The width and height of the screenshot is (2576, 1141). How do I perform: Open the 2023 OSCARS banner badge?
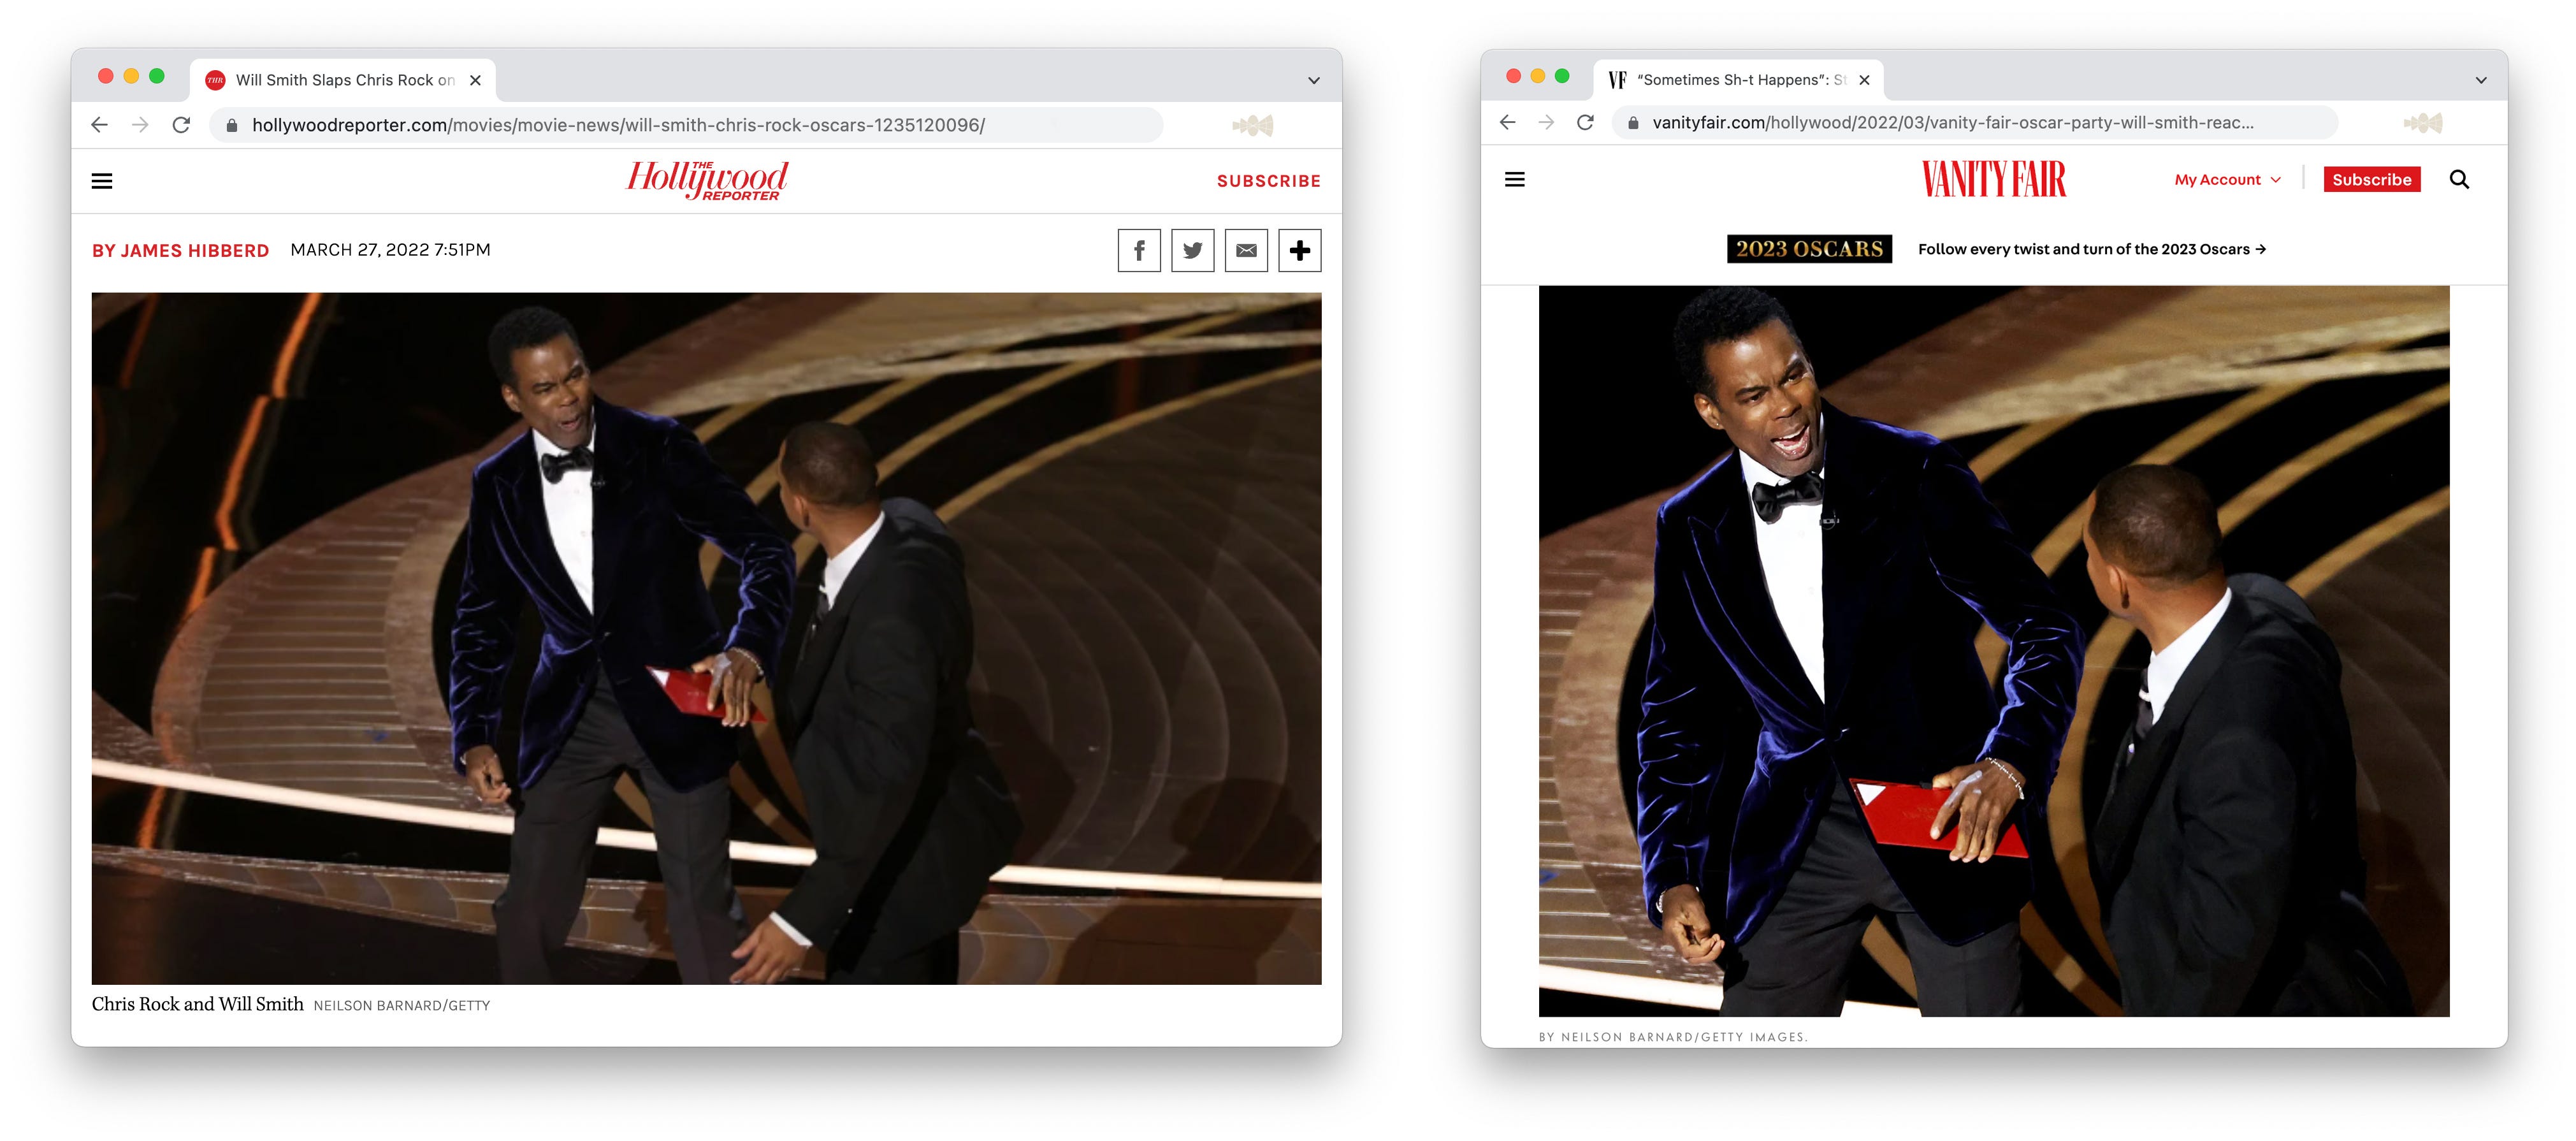point(1809,249)
